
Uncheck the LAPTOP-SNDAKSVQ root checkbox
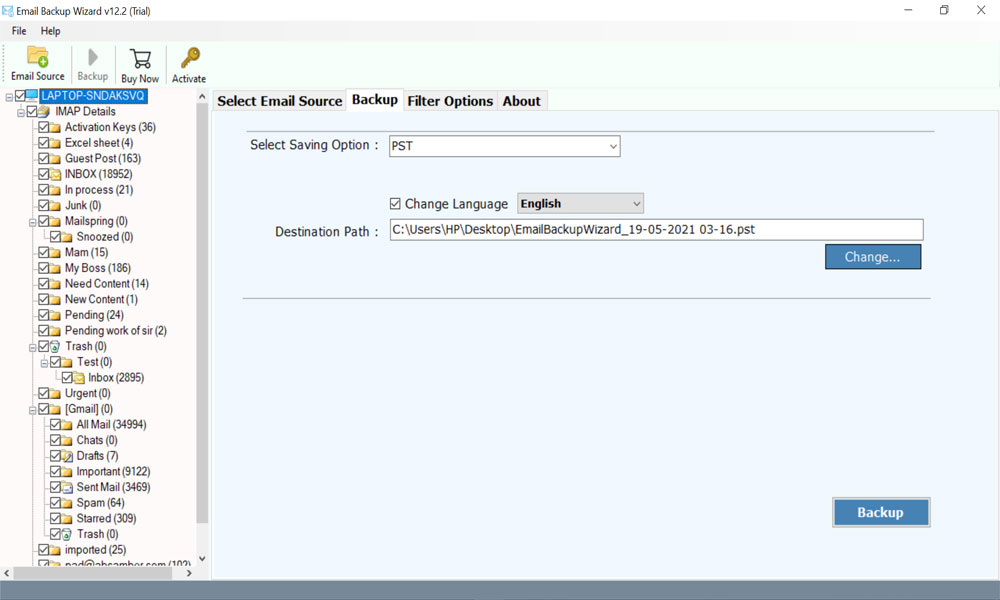click(x=20, y=96)
